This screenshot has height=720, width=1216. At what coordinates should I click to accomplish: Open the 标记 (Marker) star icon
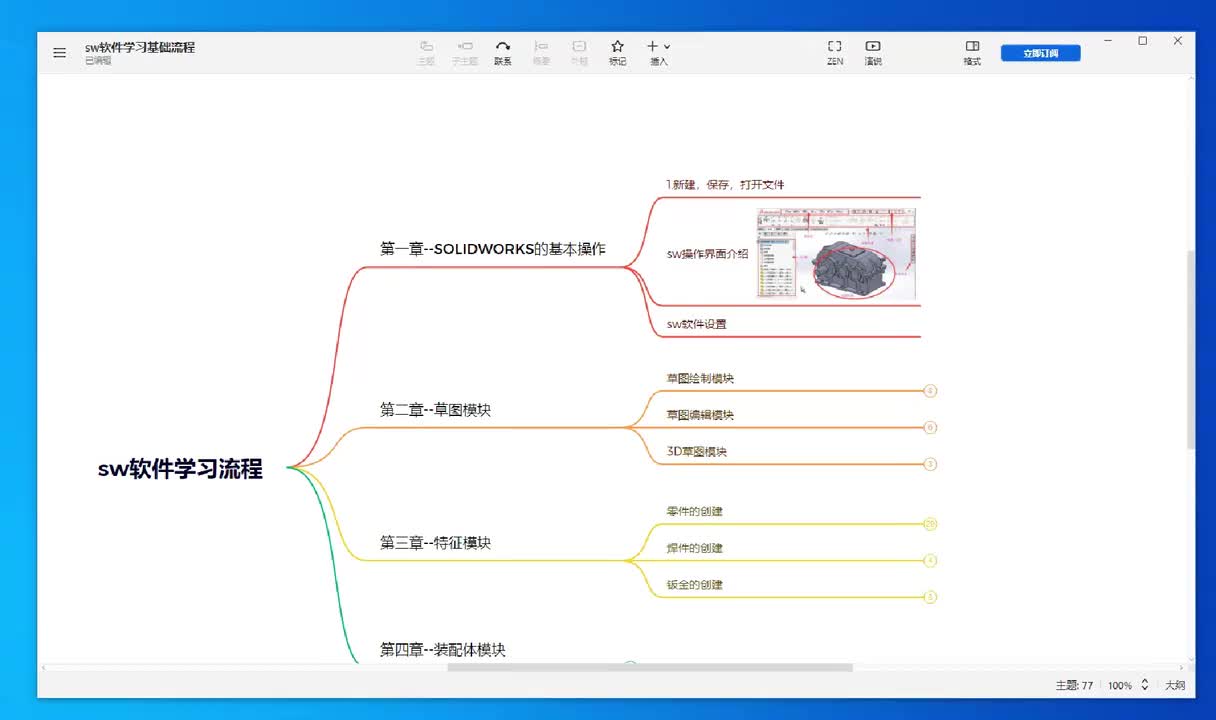click(x=618, y=53)
